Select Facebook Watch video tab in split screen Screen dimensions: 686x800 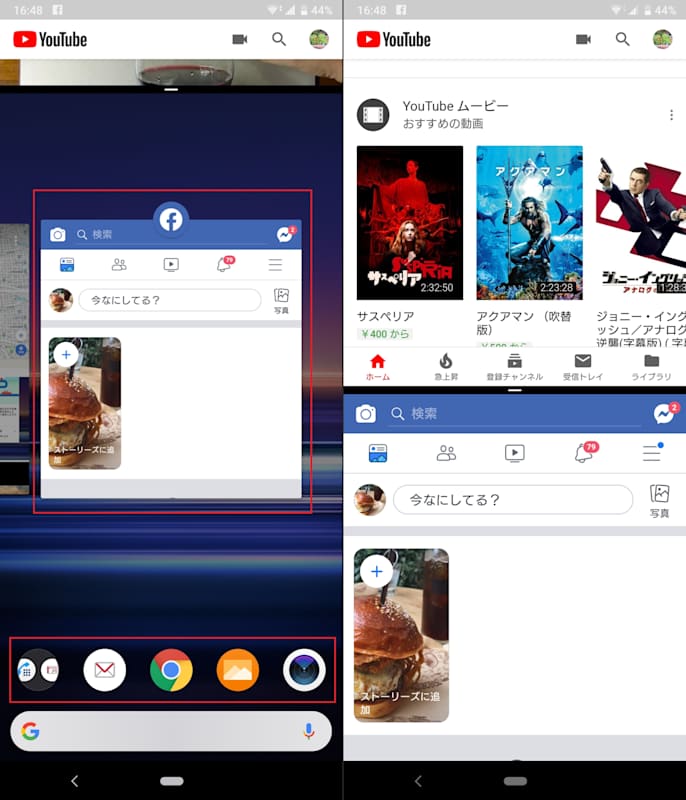coord(515,453)
